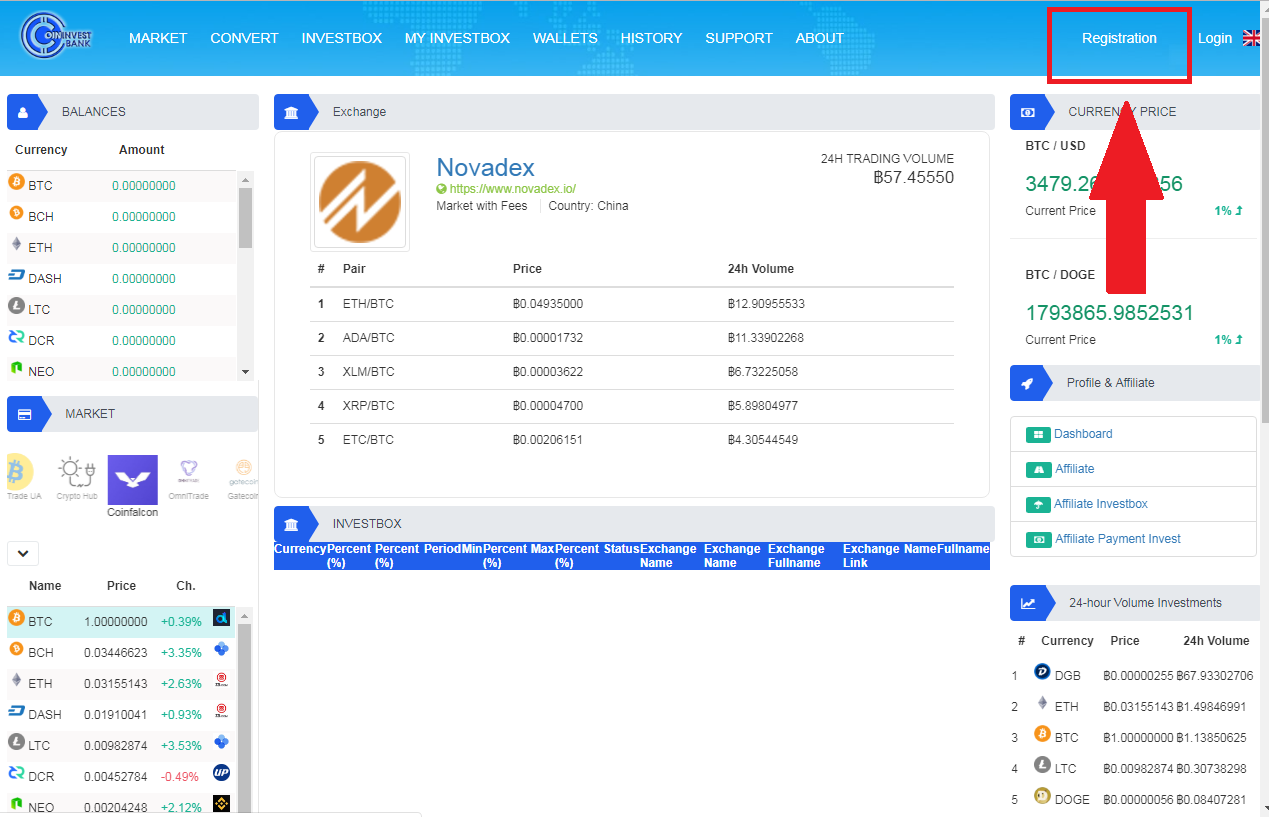This screenshot has width=1269, height=817.
Task: View the HISTORY page
Action: coord(651,38)
